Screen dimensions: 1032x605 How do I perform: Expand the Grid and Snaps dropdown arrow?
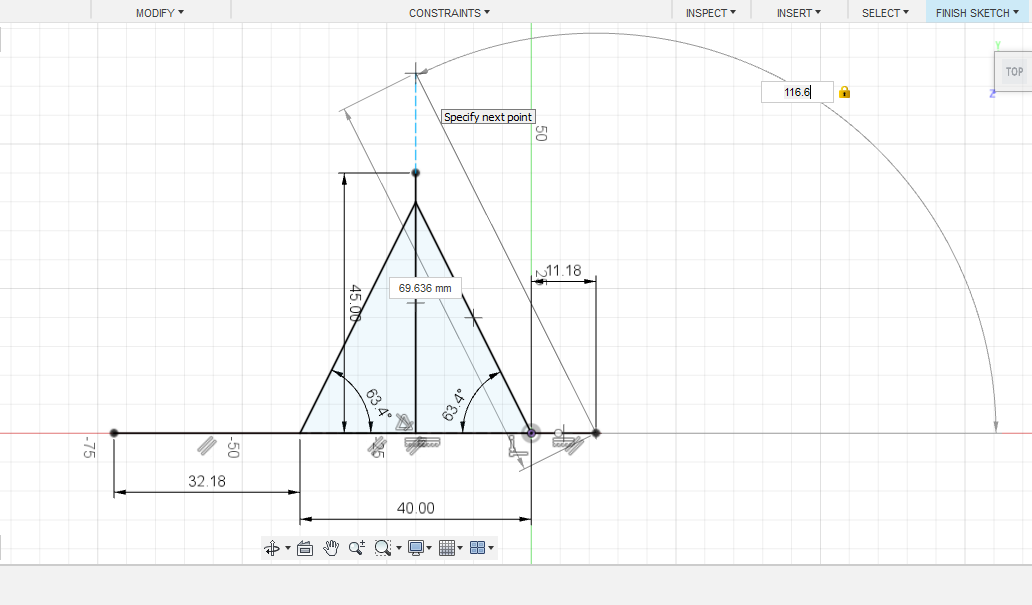pos(460,548)
